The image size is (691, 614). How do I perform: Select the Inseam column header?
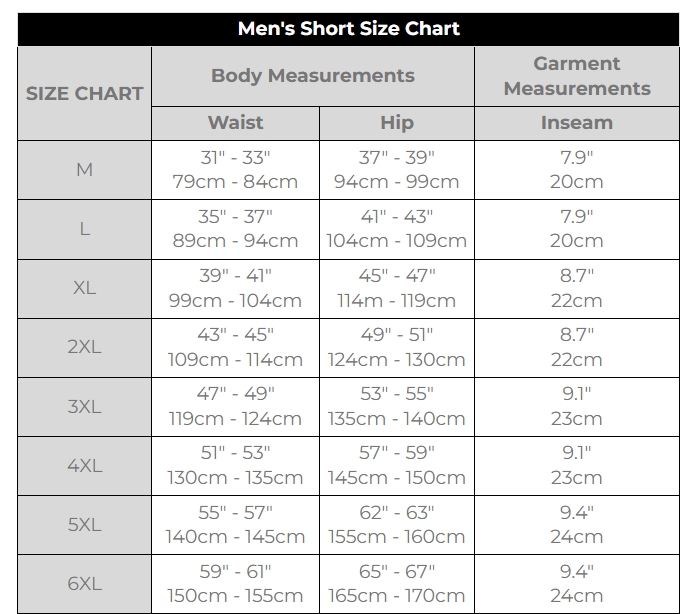click(577, 123)
